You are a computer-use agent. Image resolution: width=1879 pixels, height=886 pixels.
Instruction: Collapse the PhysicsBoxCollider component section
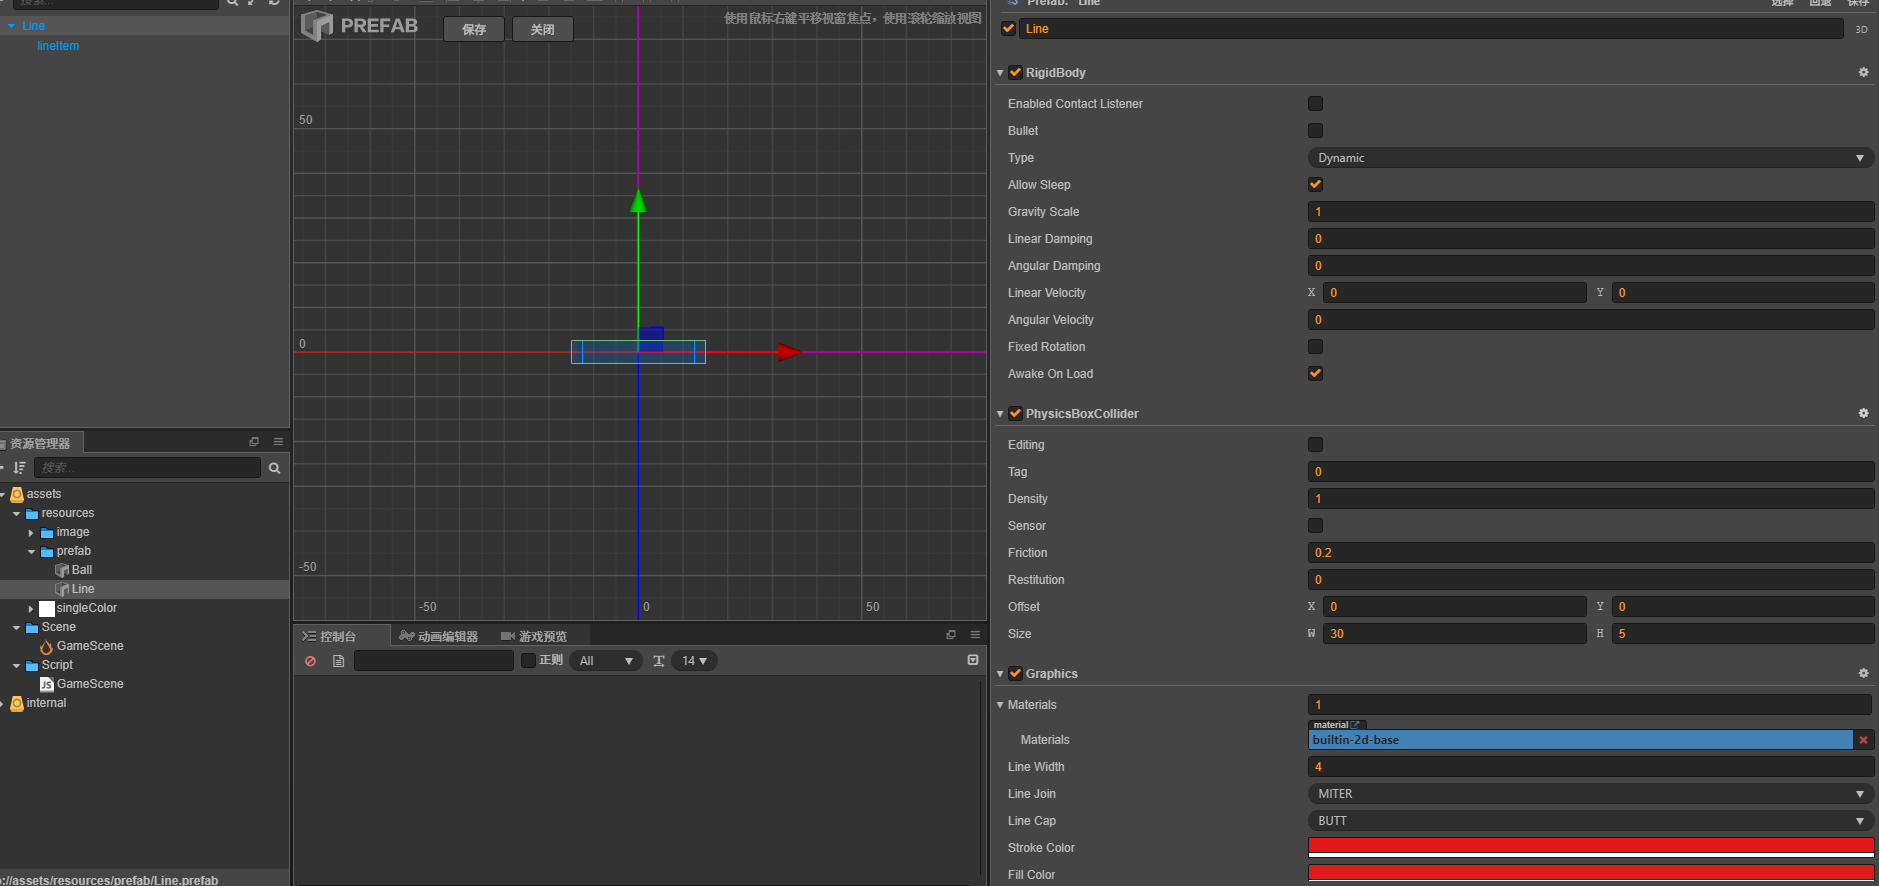tap(1000, 414)
